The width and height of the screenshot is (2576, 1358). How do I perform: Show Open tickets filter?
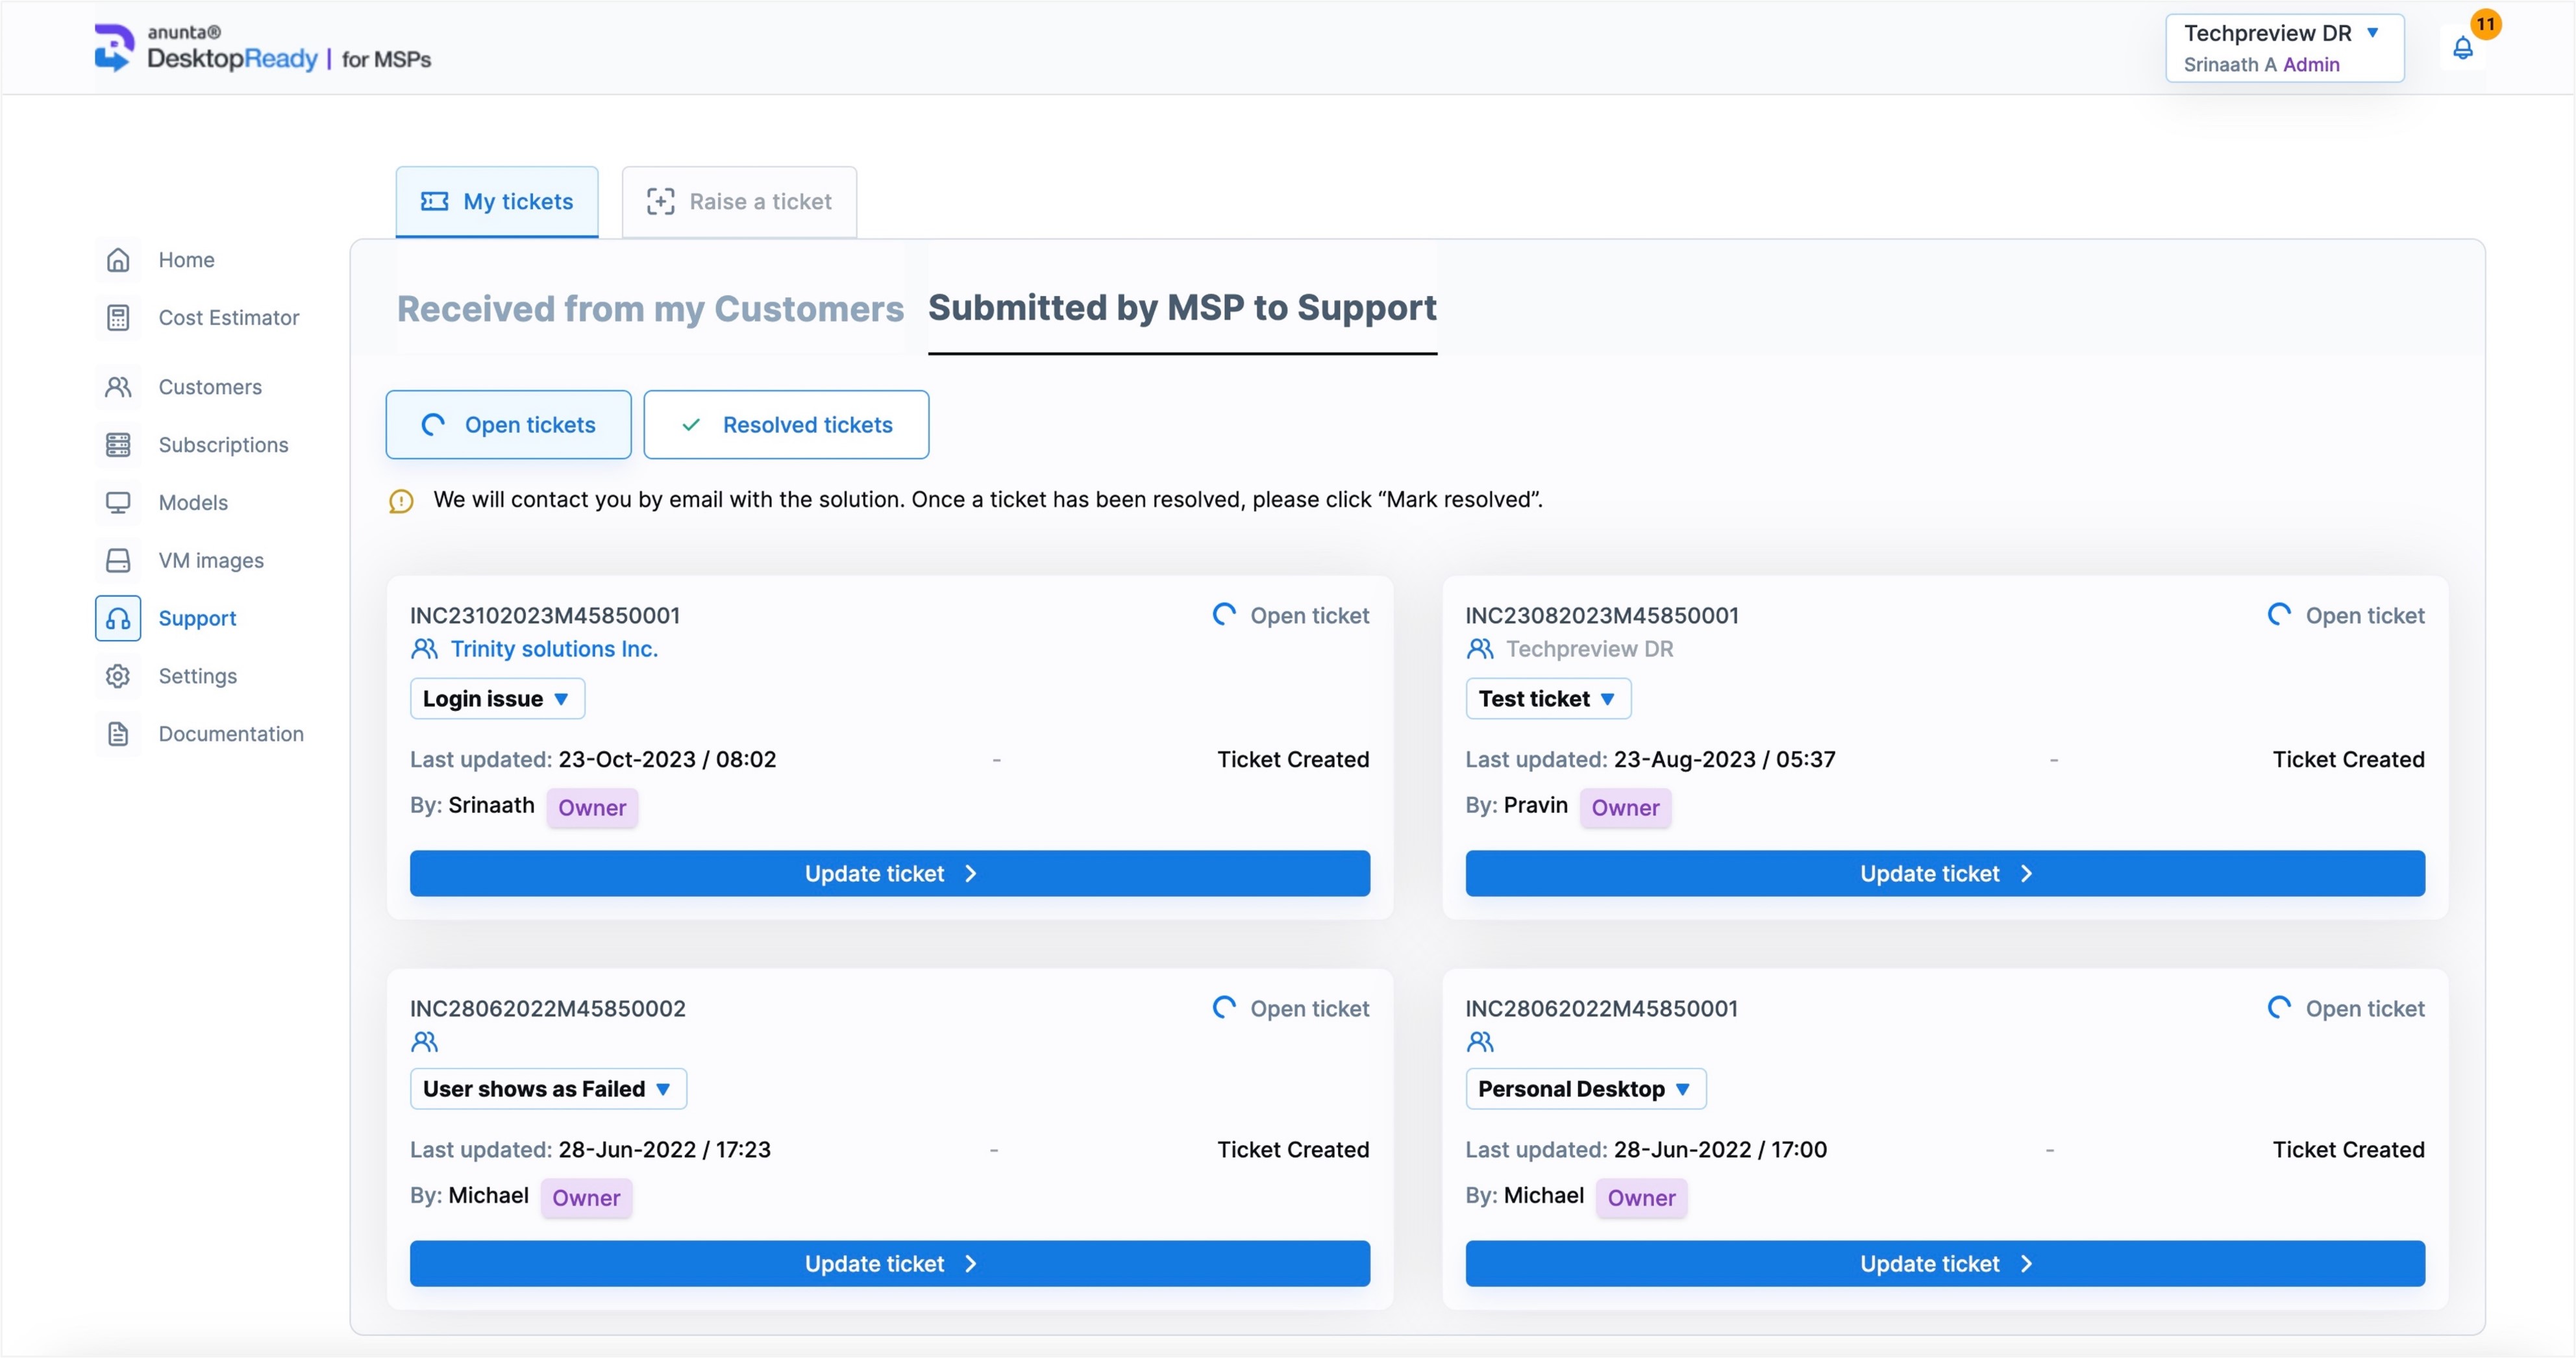[508, 425]
